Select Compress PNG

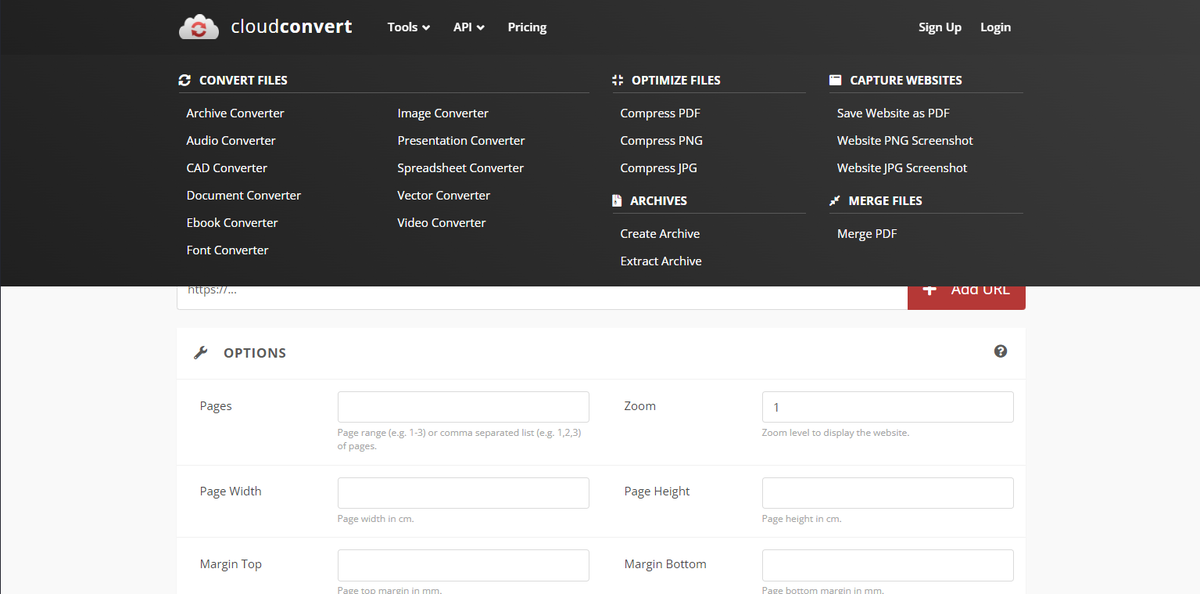(x=662, y=141)
